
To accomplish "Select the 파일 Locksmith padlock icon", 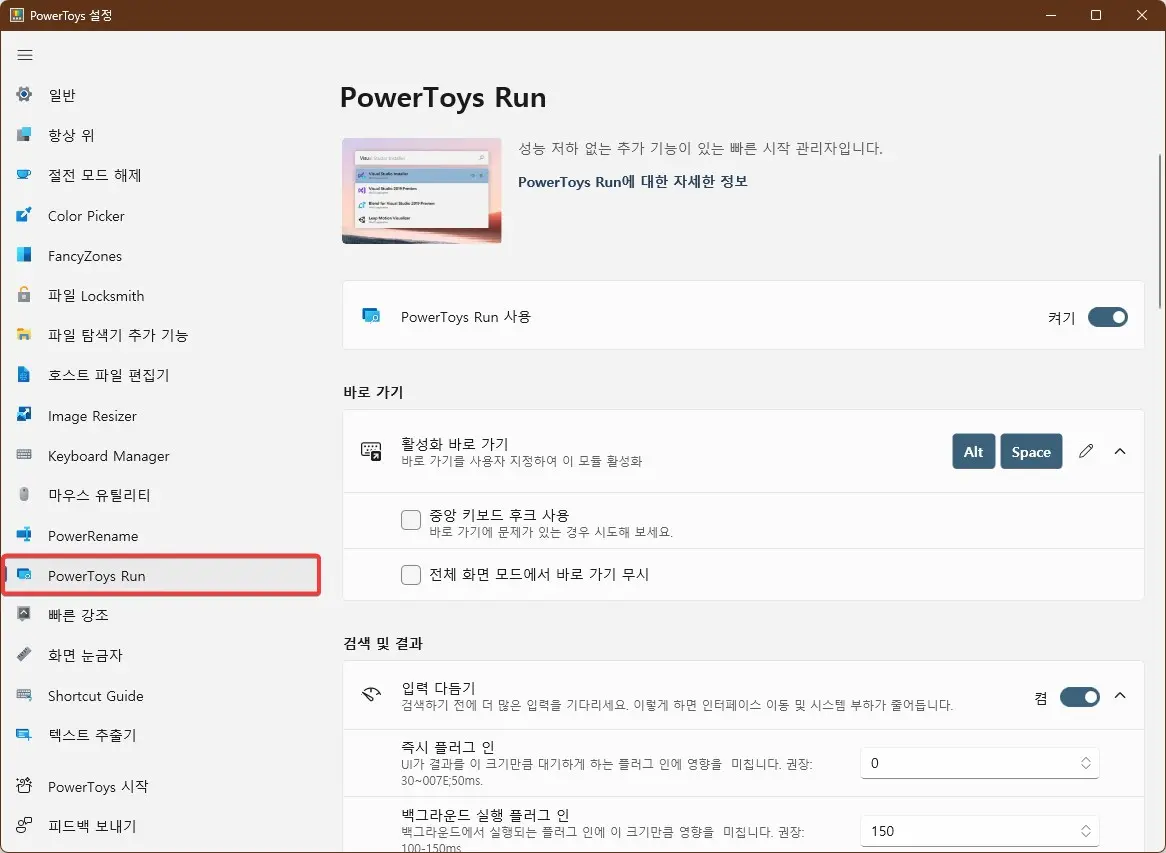I will (x=24, y=294).
